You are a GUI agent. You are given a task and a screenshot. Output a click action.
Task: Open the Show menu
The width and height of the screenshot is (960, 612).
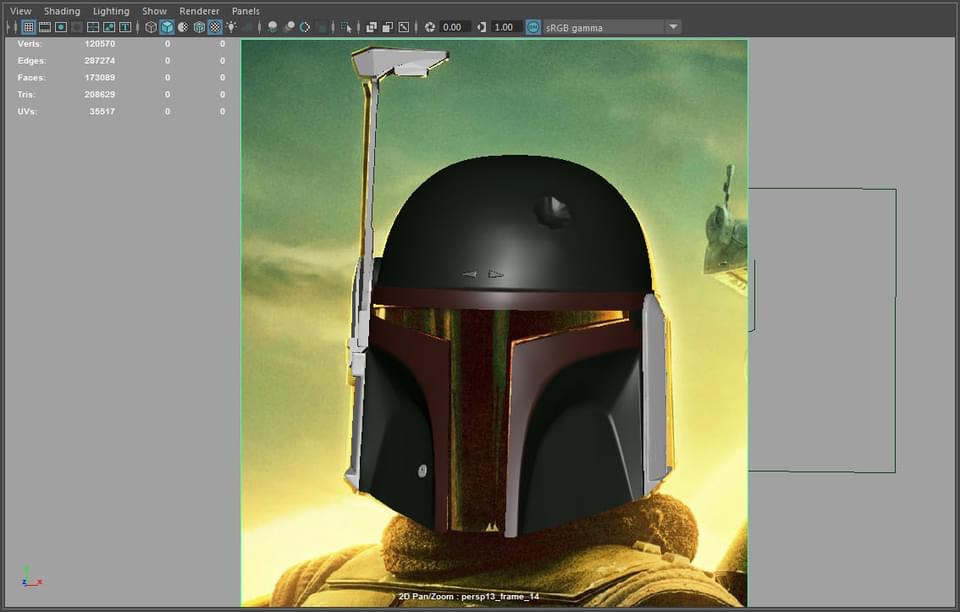pos(154,11)
